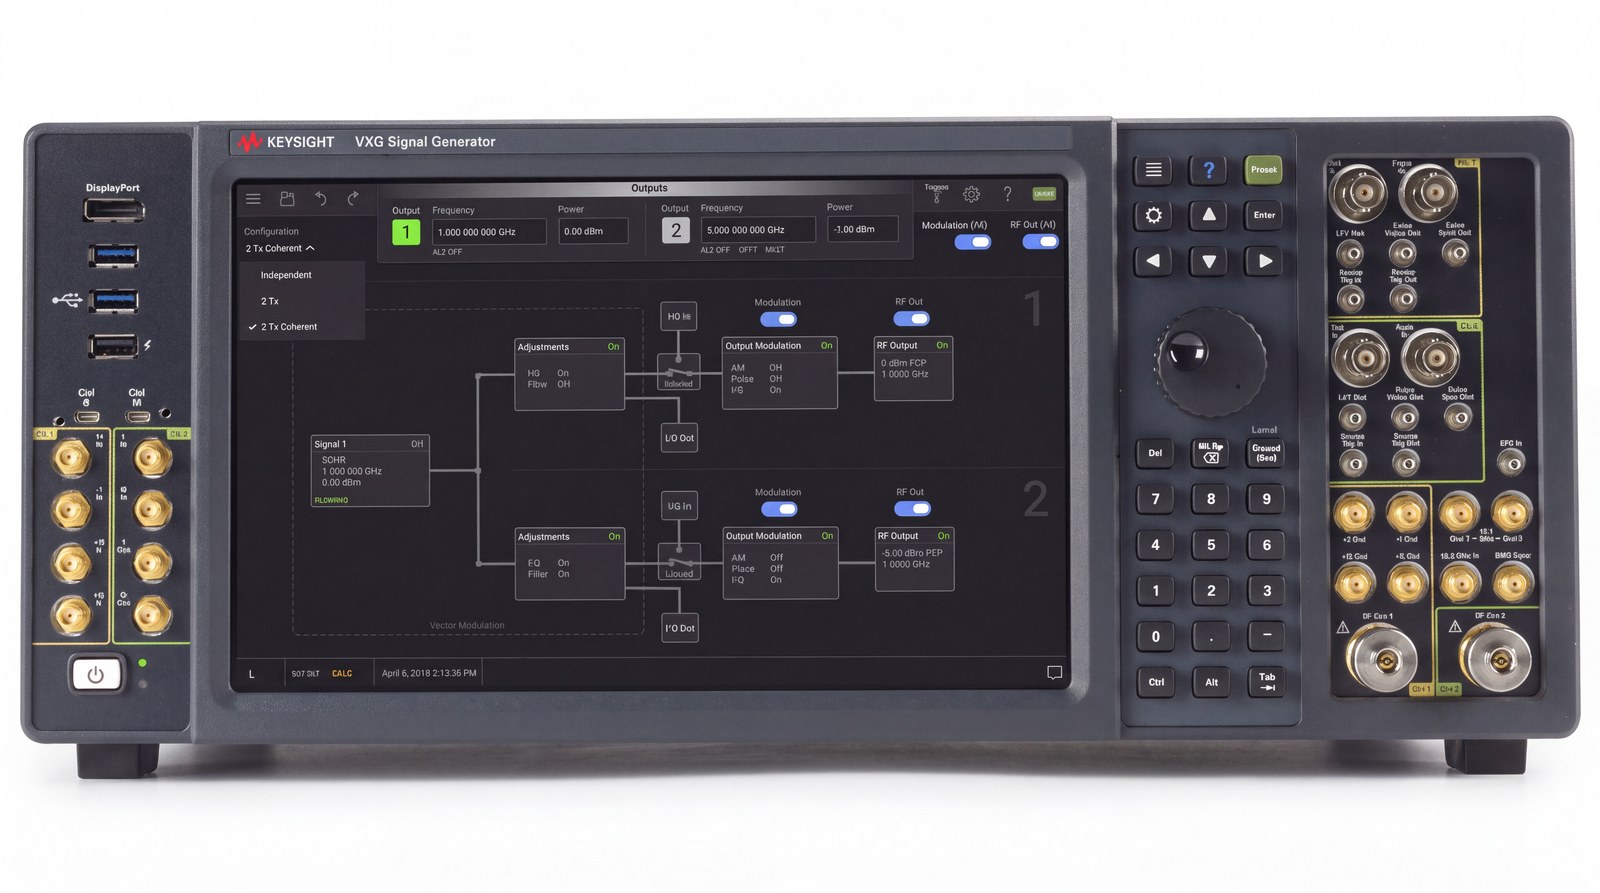Tap the green button beside the on-screen help icon
Screen dimensions: 1600x893
pyautogui.click(x=1044, y=194)
